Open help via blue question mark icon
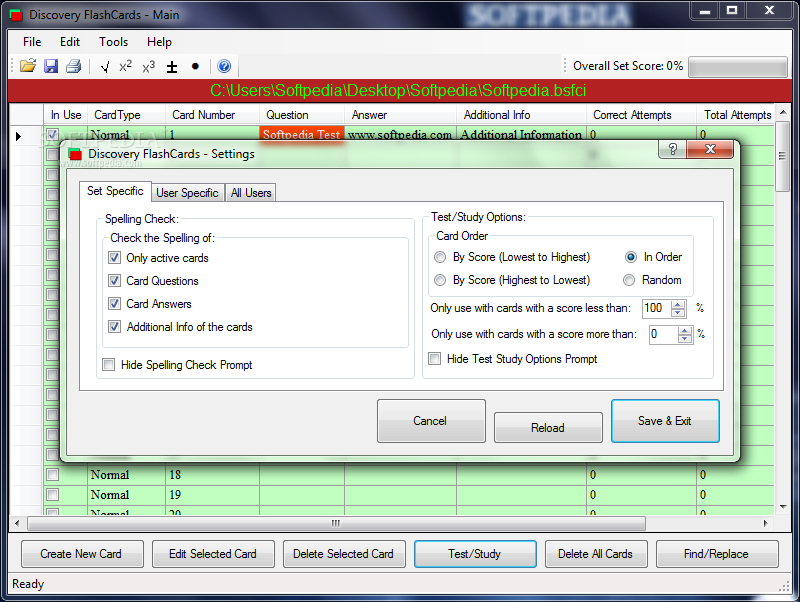Image resolution: width=800 pixels, height=602 pixels. (x=224, y=66)
